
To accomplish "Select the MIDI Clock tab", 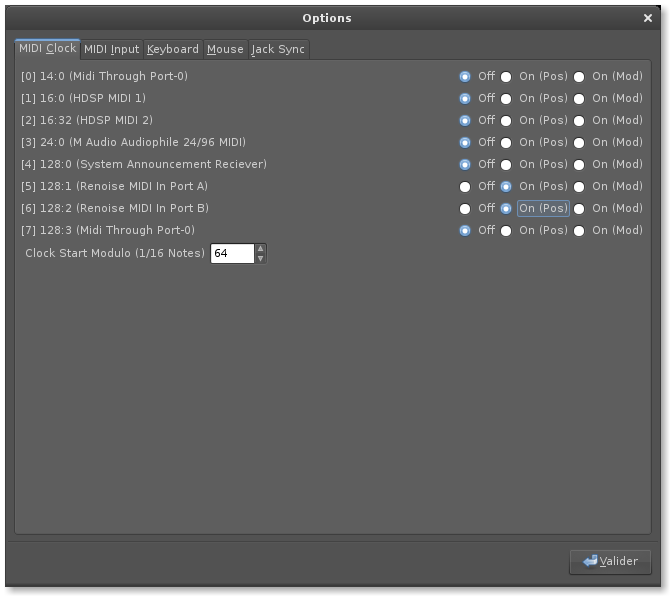I will pyautogui.click(x=47, y=48).
